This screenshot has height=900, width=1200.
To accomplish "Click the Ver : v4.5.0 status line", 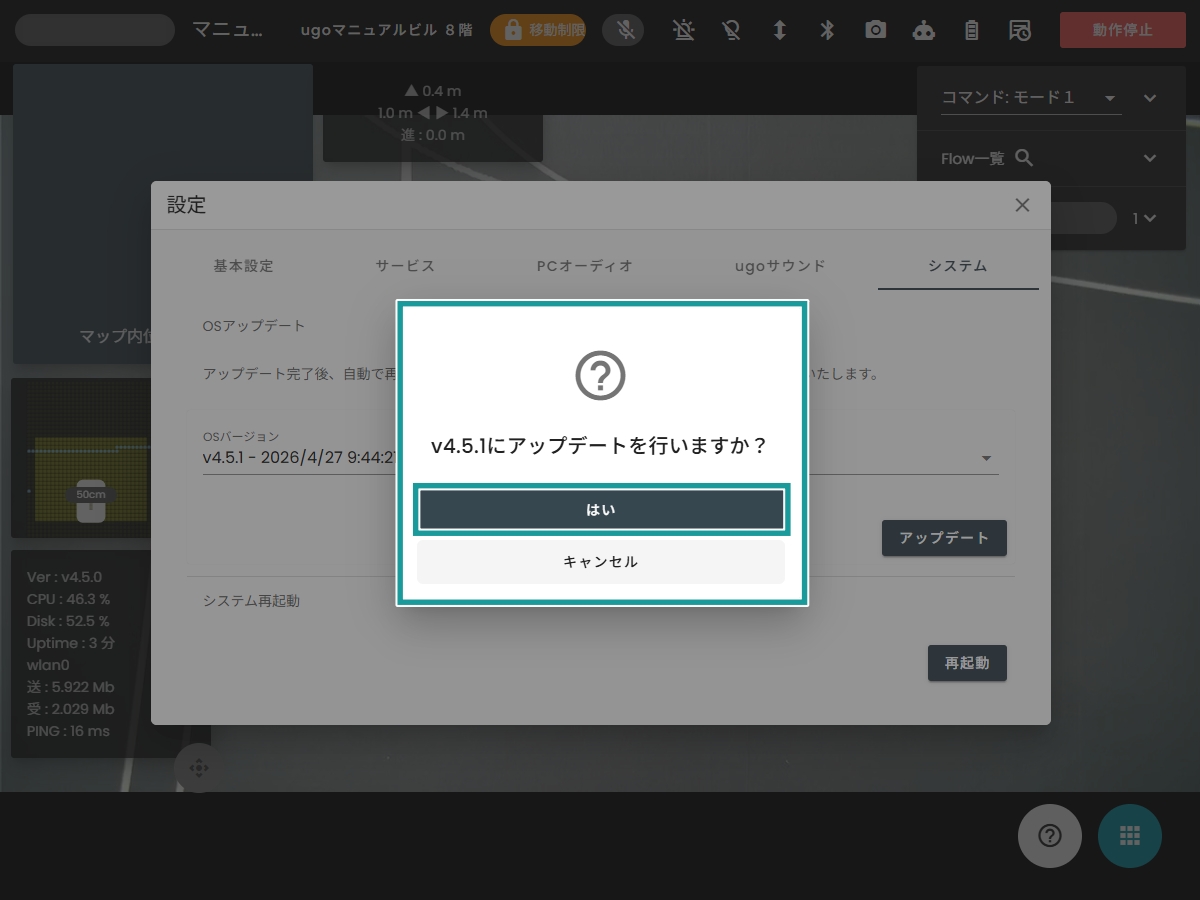I will tap(64, 577).
